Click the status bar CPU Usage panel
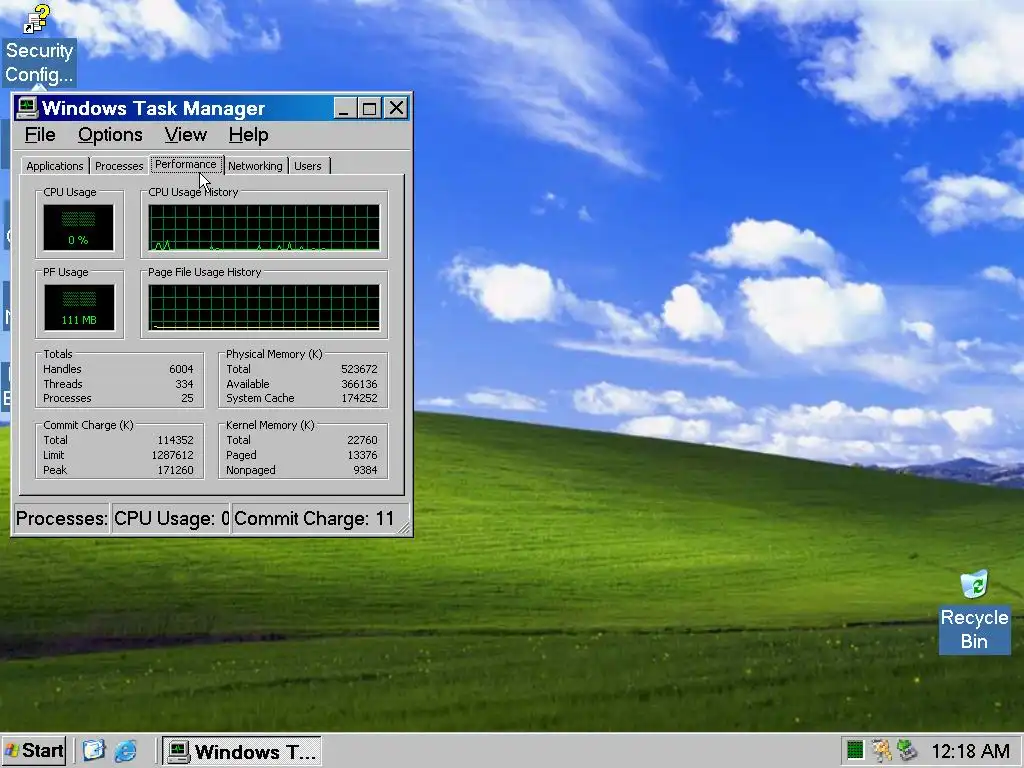 170,519
